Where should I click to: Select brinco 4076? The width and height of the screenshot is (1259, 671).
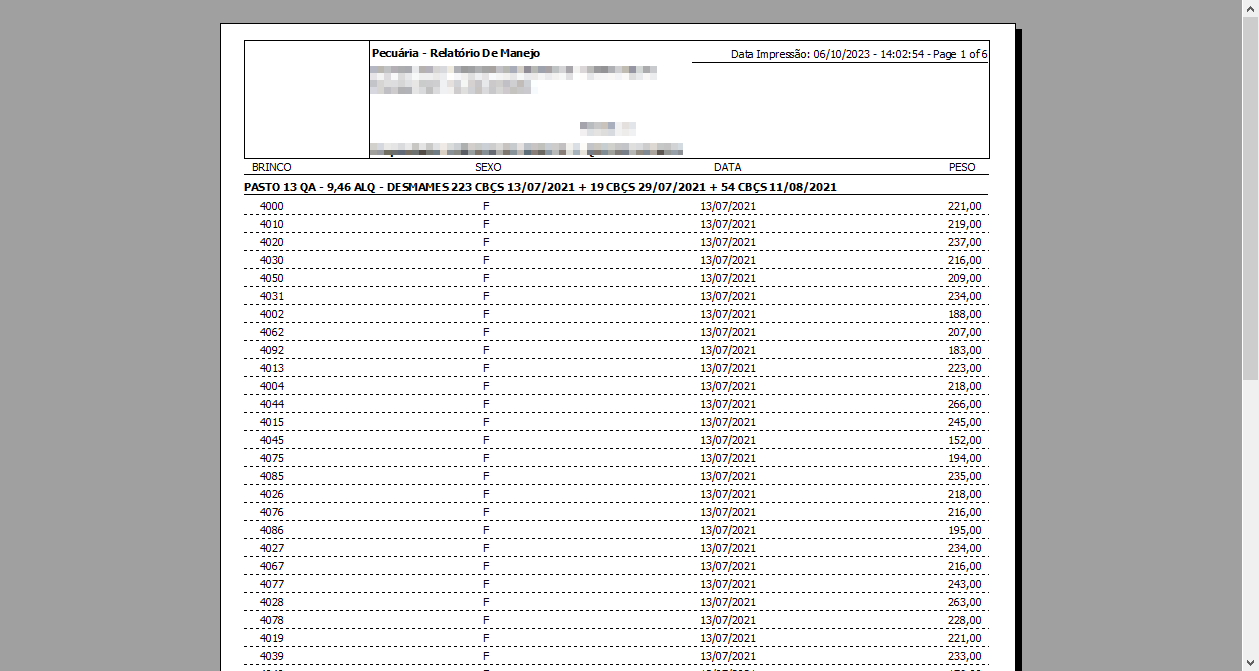coord(272,512)
